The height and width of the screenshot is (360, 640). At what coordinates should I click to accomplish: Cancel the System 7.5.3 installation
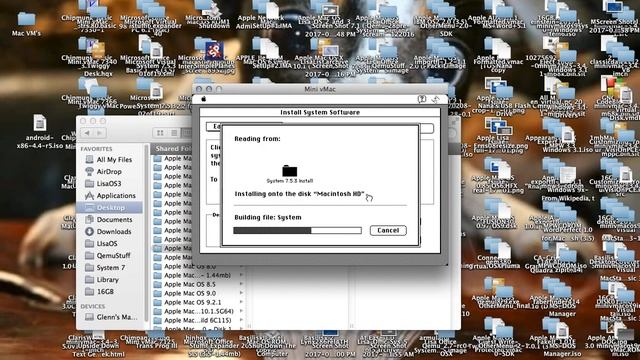coord(388,230)
